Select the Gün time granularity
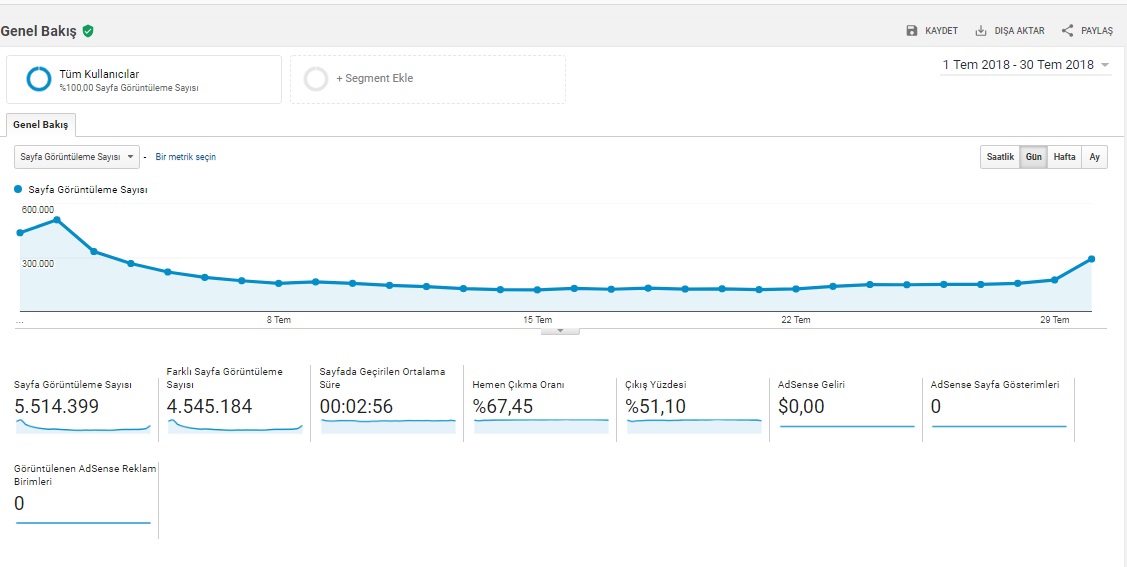The height and width of the screenshot is (567, 1127). click(x=1033, y=157)
